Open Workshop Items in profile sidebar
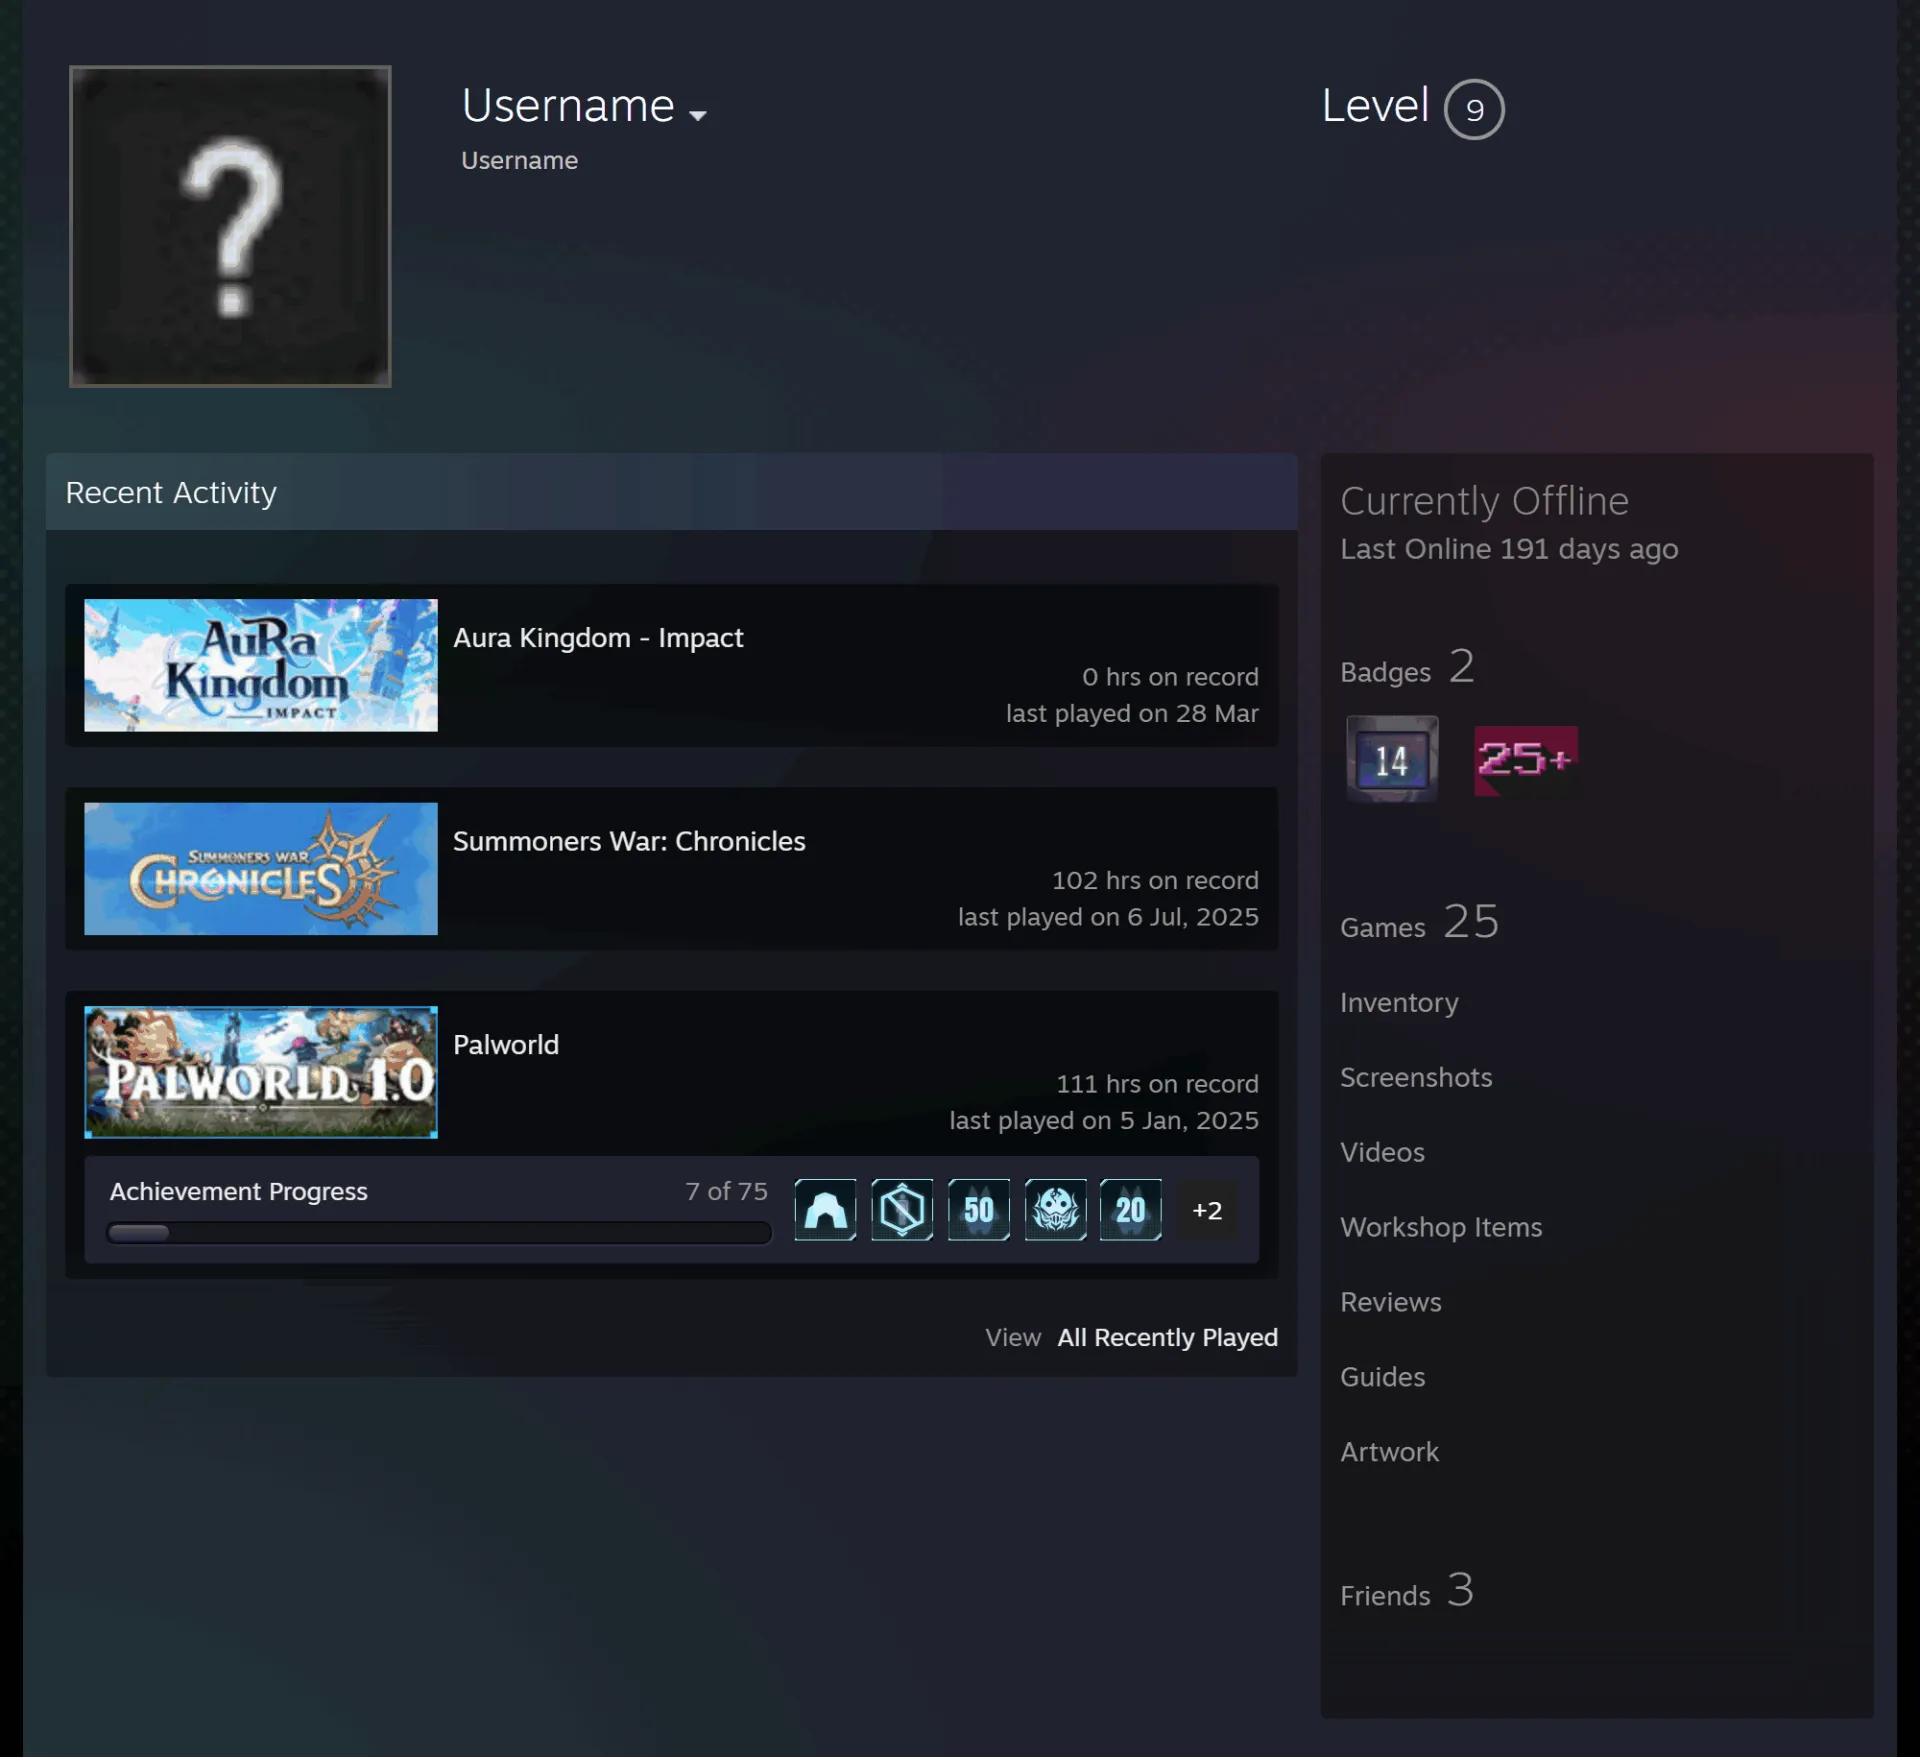The height and width of the screenshot is (1757, 1920). coord(1441,1227)
